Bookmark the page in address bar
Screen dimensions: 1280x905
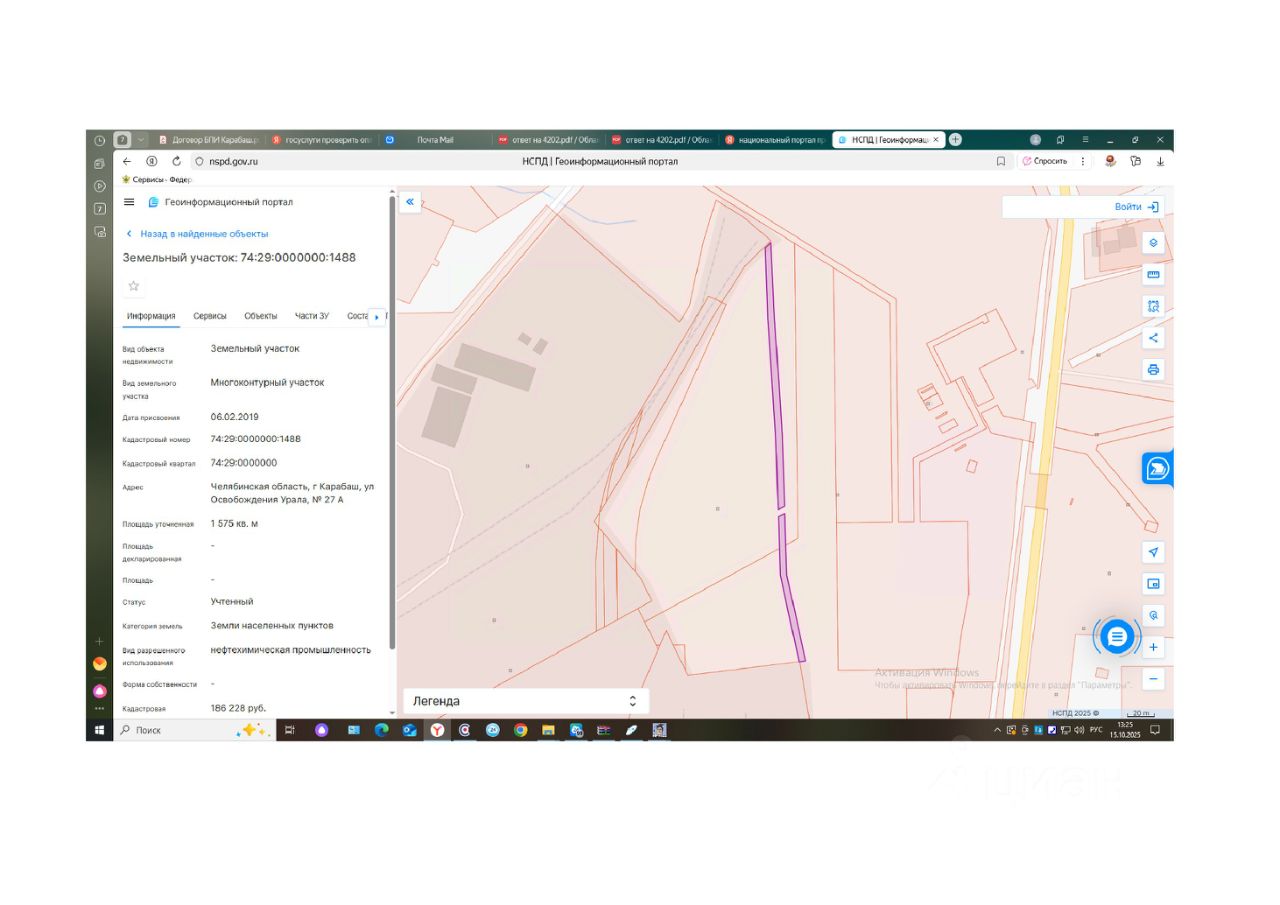pos(1001,161)
